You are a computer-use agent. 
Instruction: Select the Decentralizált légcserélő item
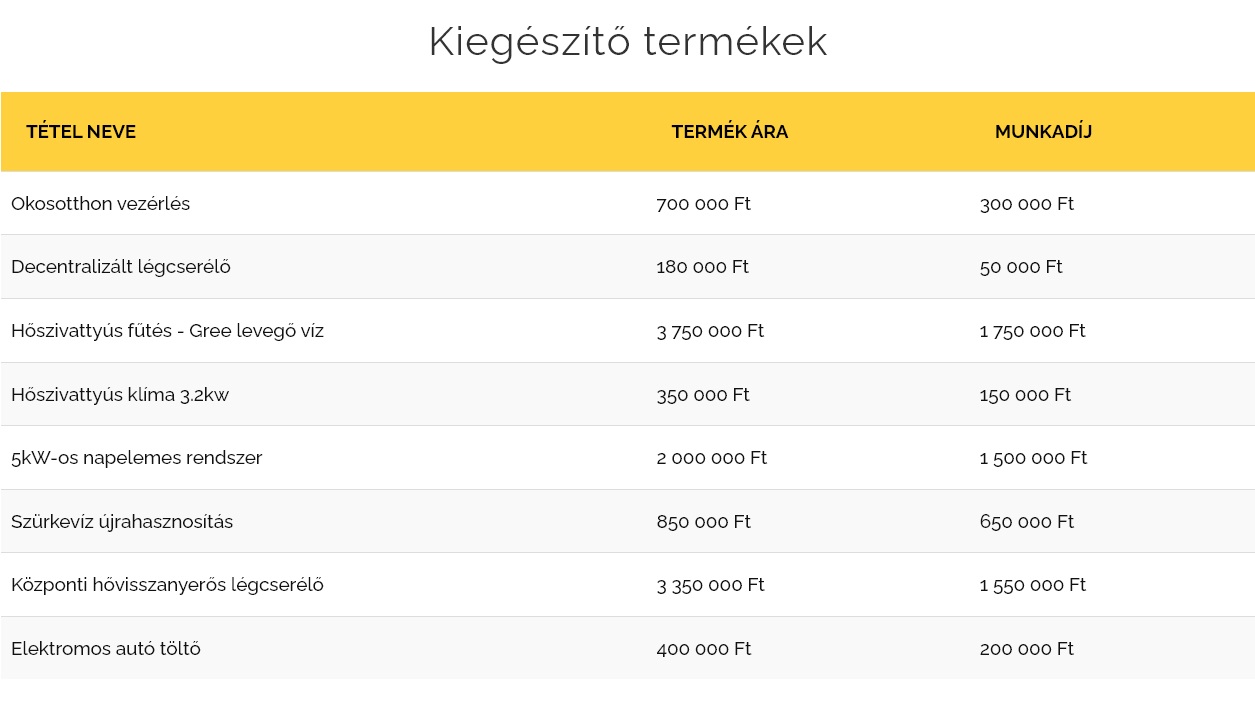[121, 267]
